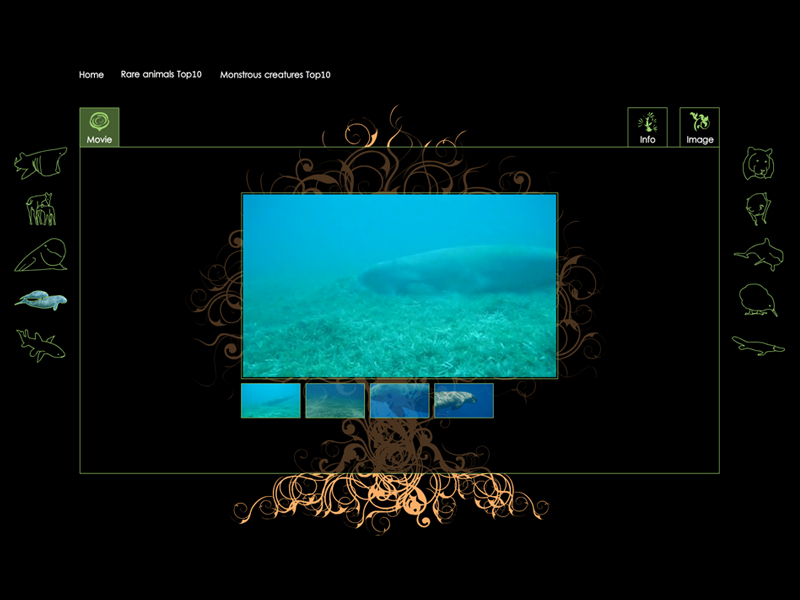Image resolution: width=800 pixels, height=600 pixels.
Task: Select the kiwi bird outline icon
Action: click(x=758, y=300)
